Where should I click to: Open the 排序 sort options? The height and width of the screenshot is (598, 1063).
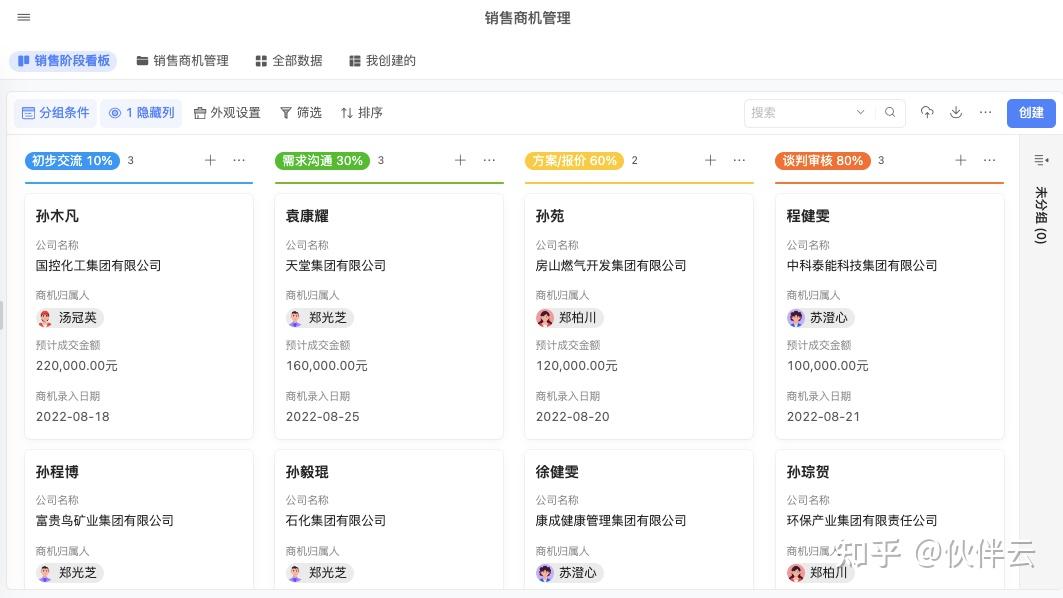click(361, 113)
